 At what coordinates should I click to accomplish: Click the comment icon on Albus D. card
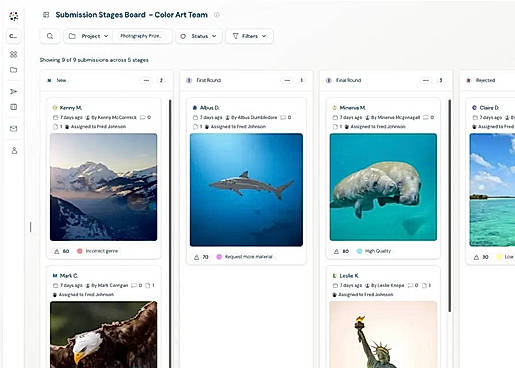click(283, 117)
